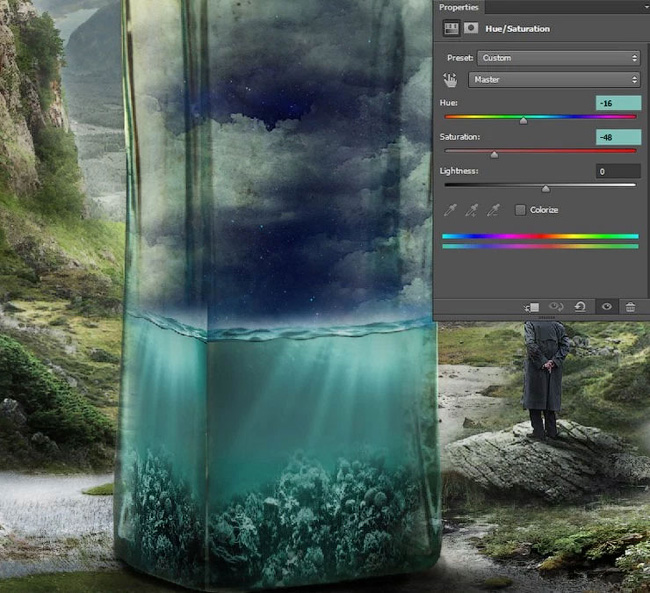
Task: Focus the Saturation value field showing -48
Action: (x=618, y=137)
